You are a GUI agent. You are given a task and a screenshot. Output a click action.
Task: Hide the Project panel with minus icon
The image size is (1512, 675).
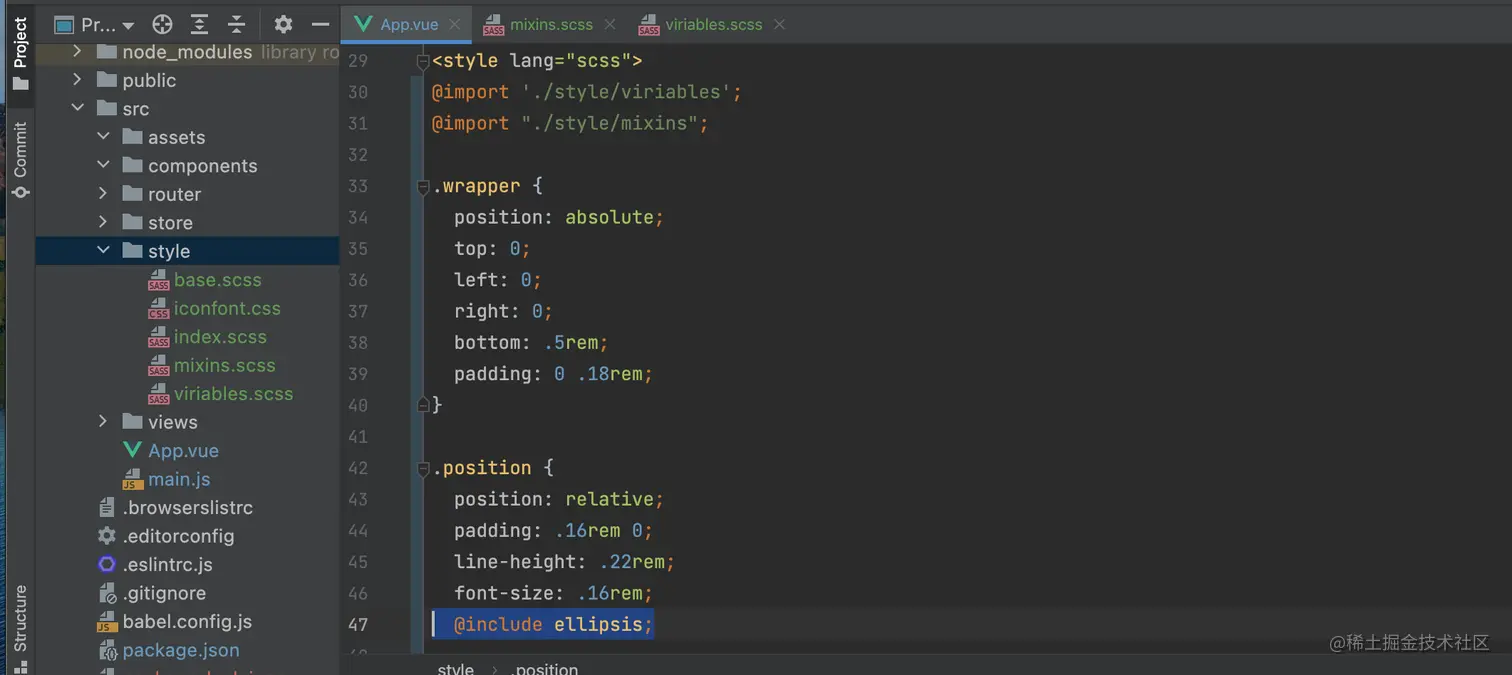pyautogui.click(x=320, y=24)
